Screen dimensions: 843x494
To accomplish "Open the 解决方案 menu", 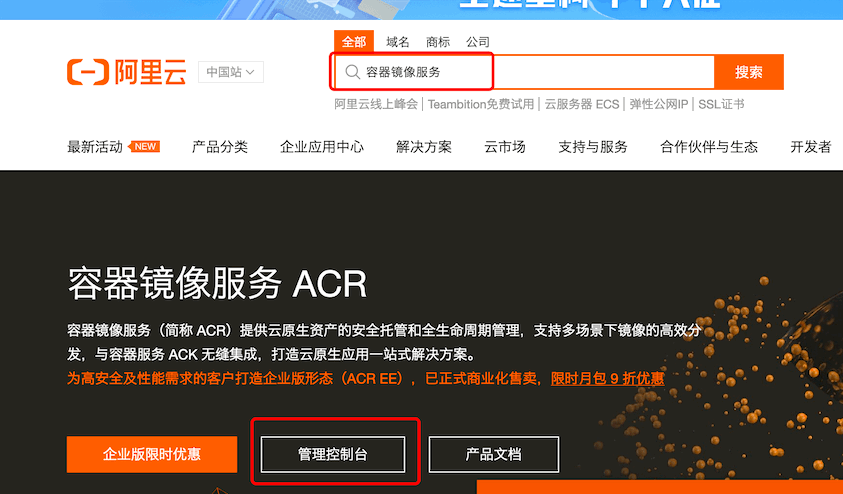I will tap(424, 147).
